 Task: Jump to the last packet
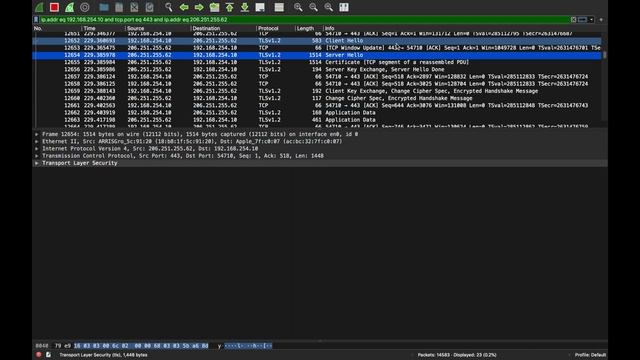point(244,7)
